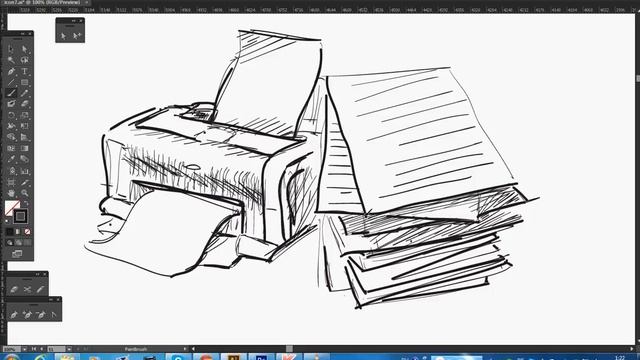
Task: Apply Gradient mode button
Action: click(18, 232)
